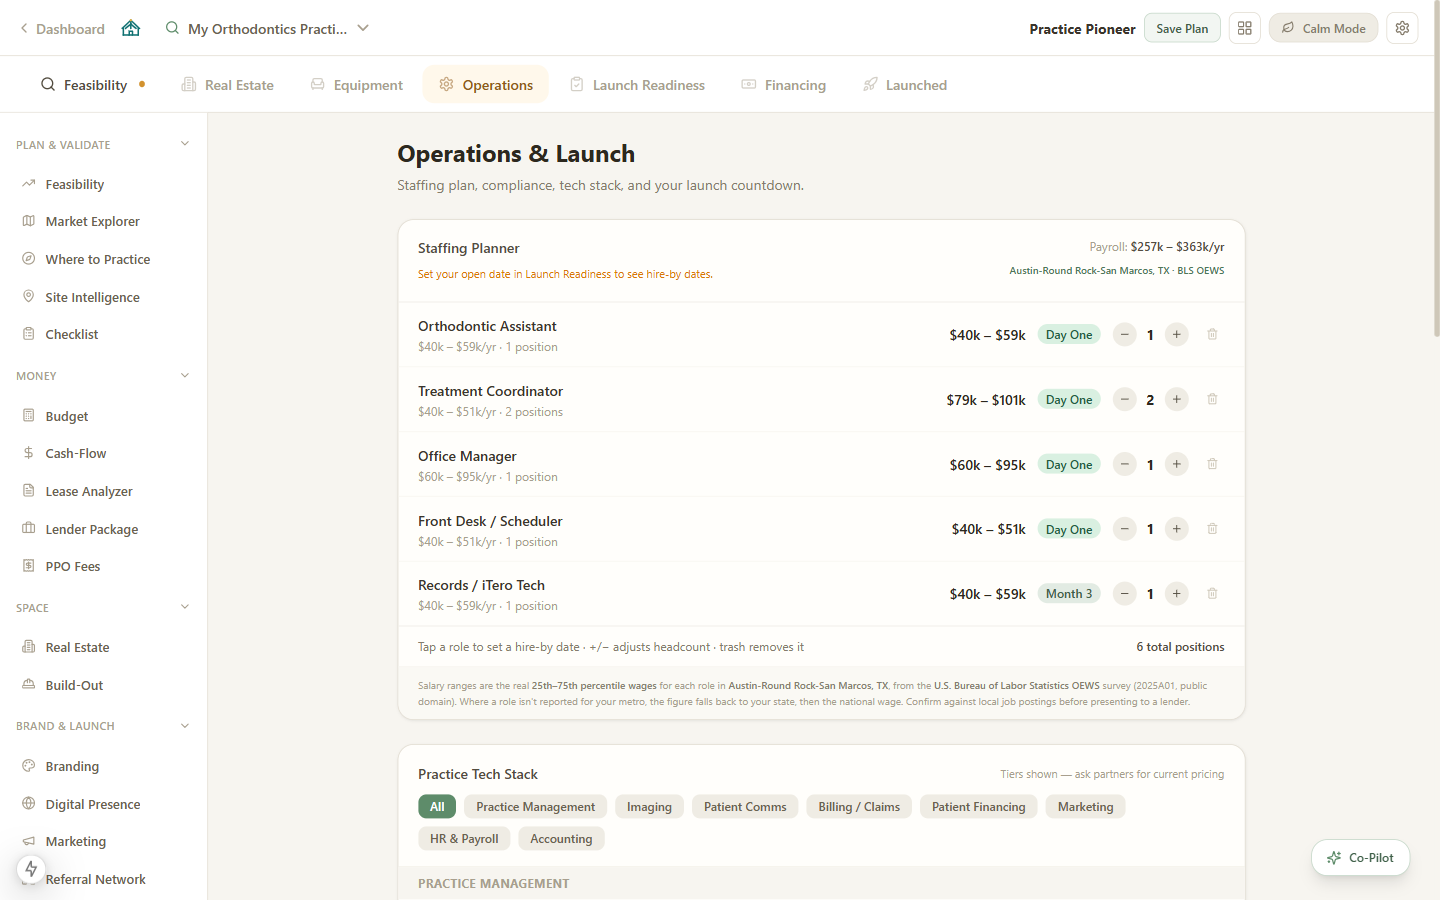Viewport: 1440px width, 900px height.
Task: Add a Treatment Coordinator position with plus
Action: coord(1177,400)
